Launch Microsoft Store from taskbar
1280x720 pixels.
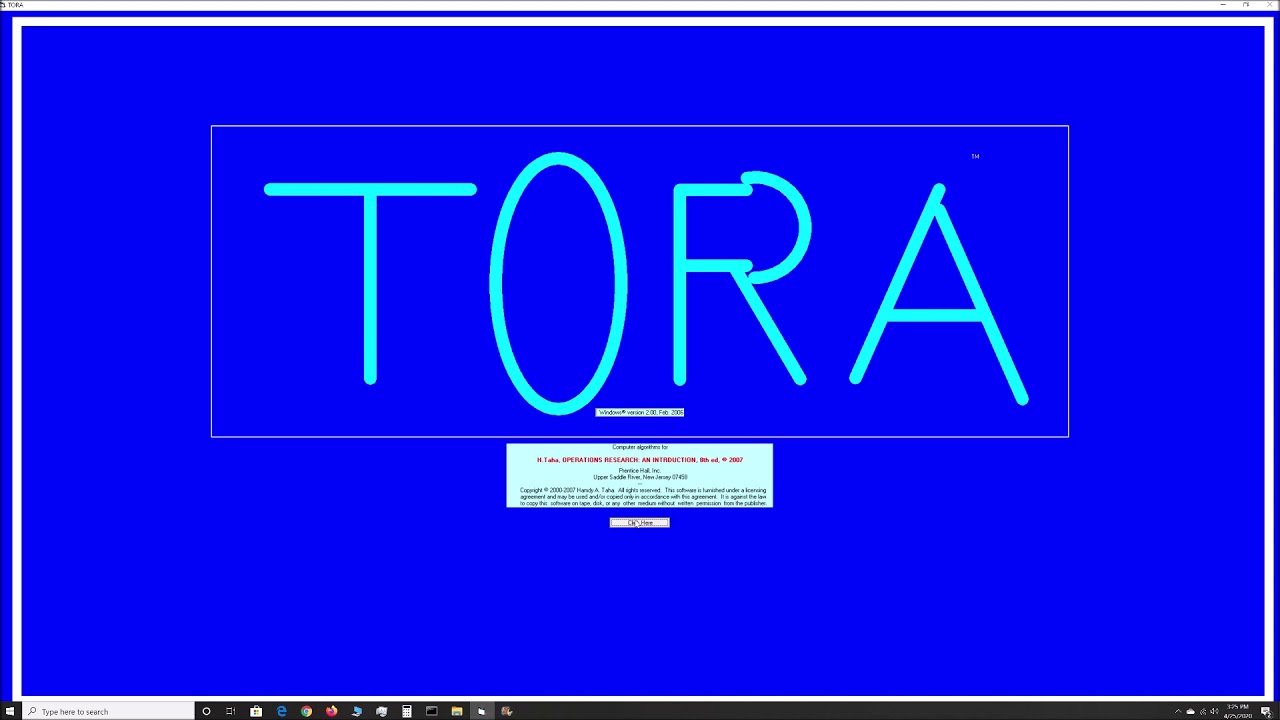(256, 711)
